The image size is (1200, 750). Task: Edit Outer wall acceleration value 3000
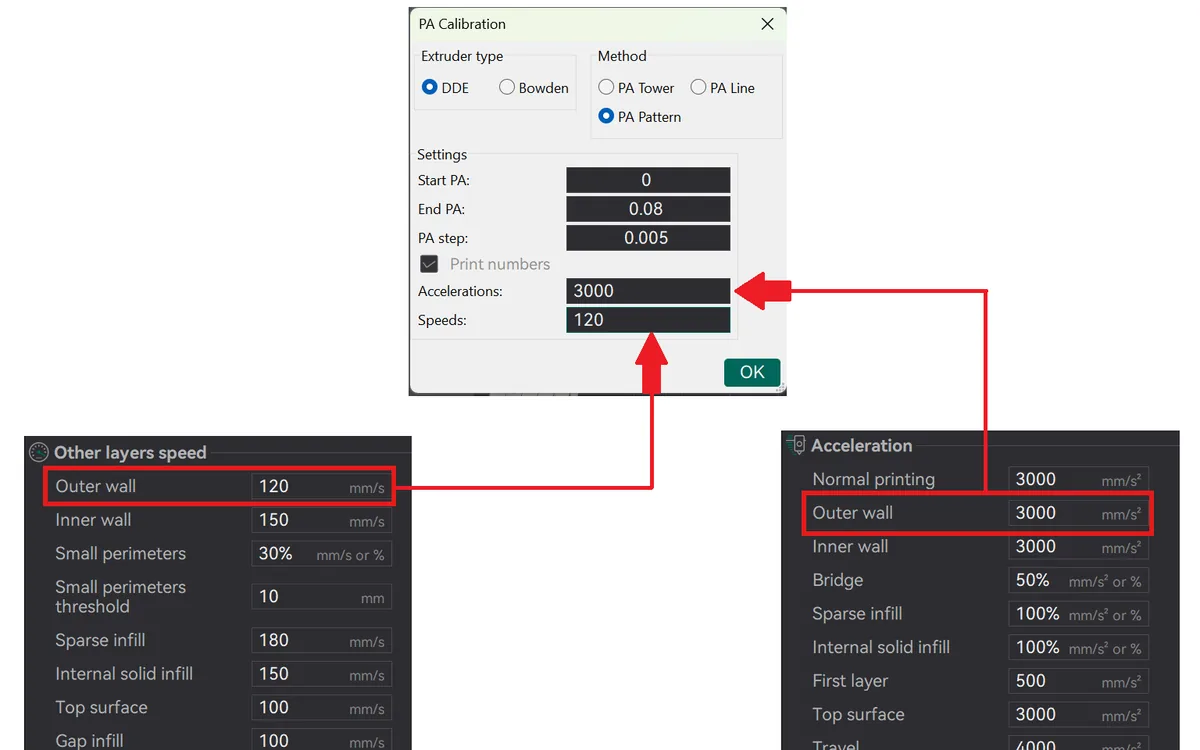[x=1078, y=513]
